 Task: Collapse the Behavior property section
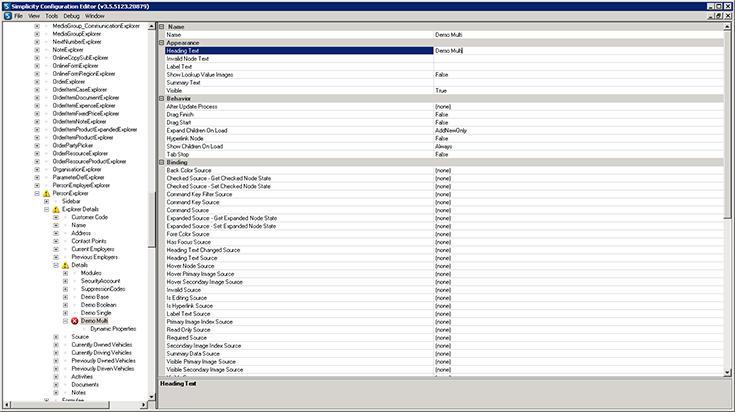pos(162,98)
